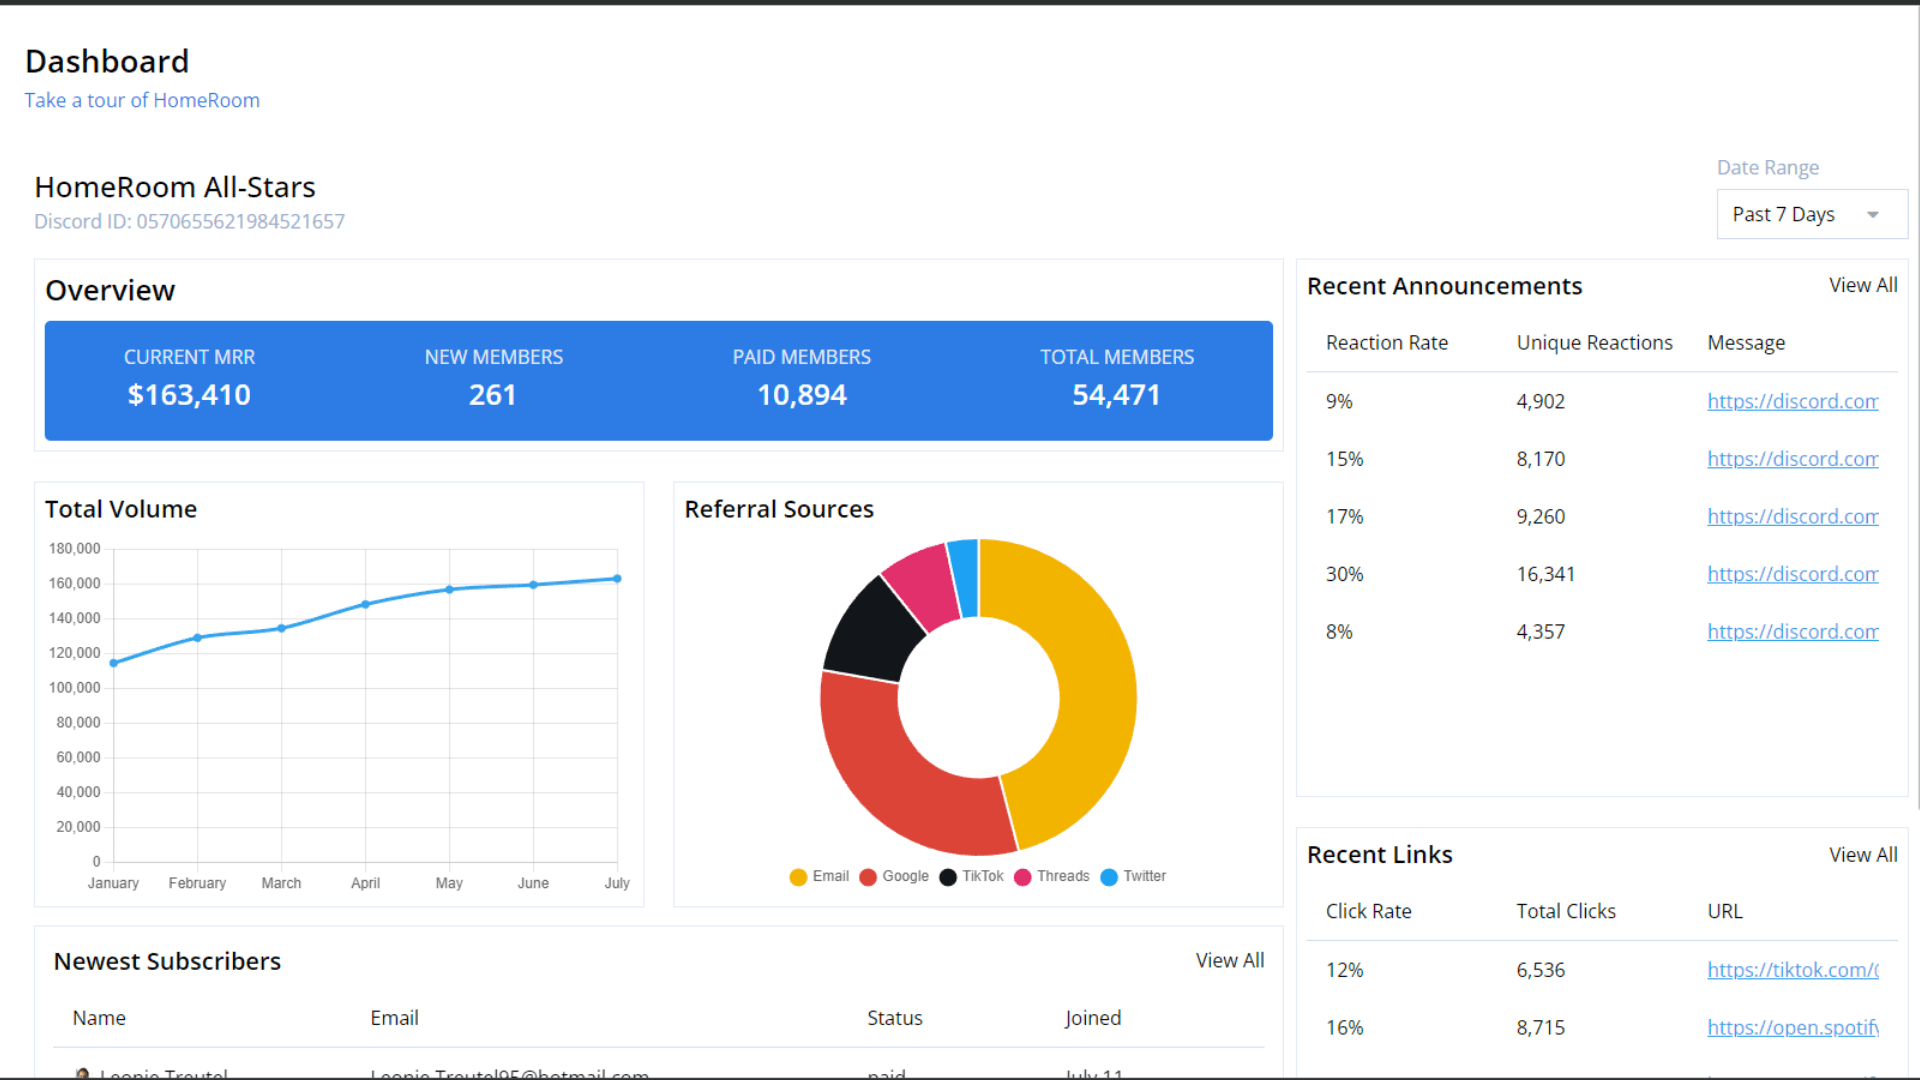This screenshot has height=1080, width=1920.
Task: Click the Twitter legend dot
Action: 1109,877
